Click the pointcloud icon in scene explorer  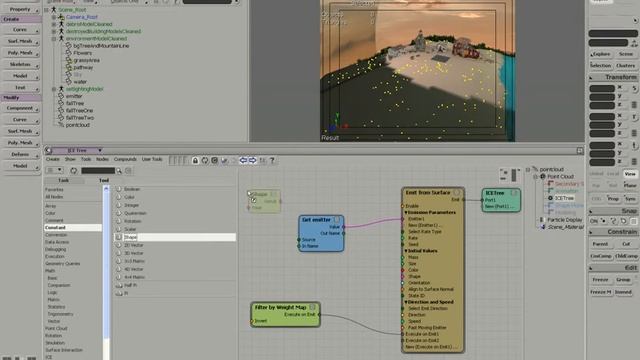pyautogui.click(x=61, y=125)
